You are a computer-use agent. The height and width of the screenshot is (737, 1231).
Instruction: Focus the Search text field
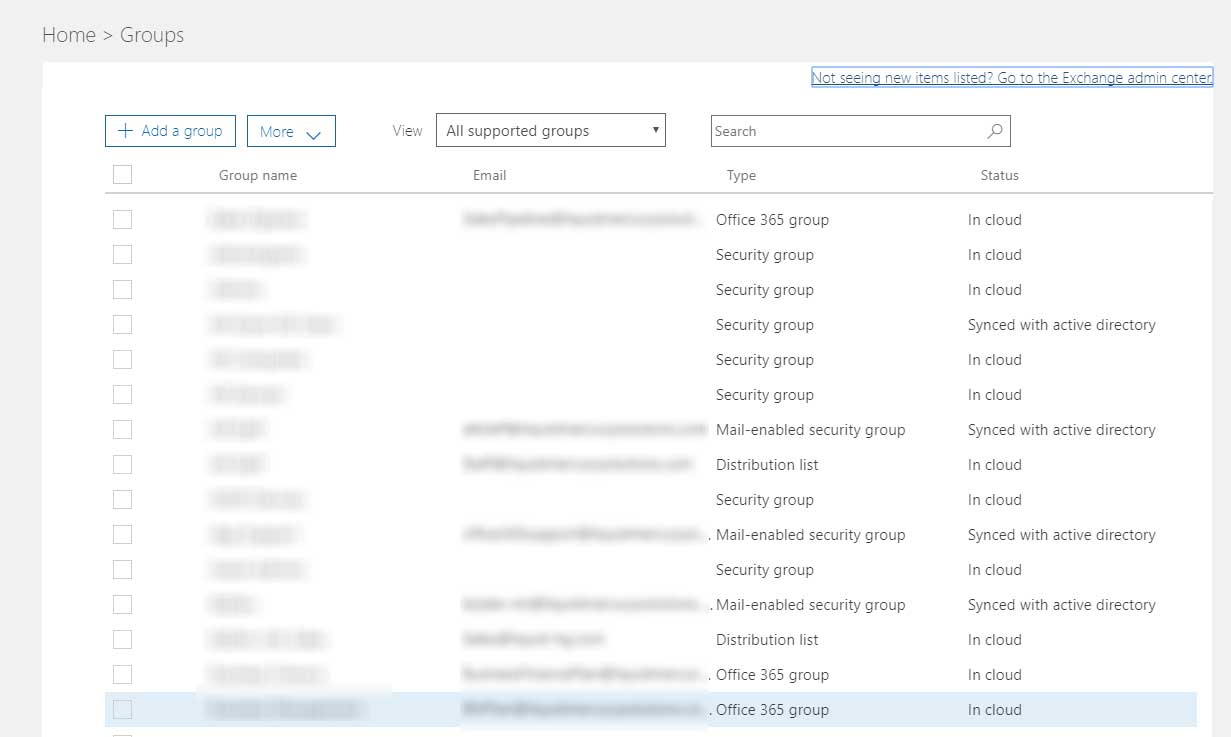[x=845, y=131]
